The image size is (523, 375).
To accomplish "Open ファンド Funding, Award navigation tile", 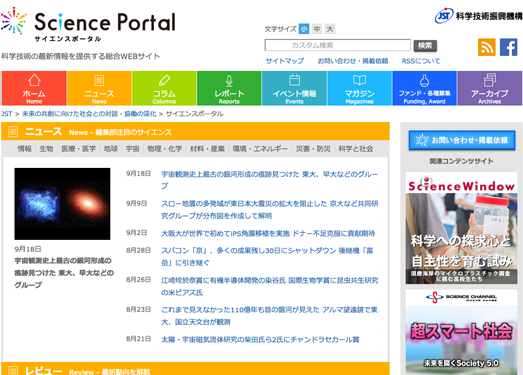I will point(424,88).
